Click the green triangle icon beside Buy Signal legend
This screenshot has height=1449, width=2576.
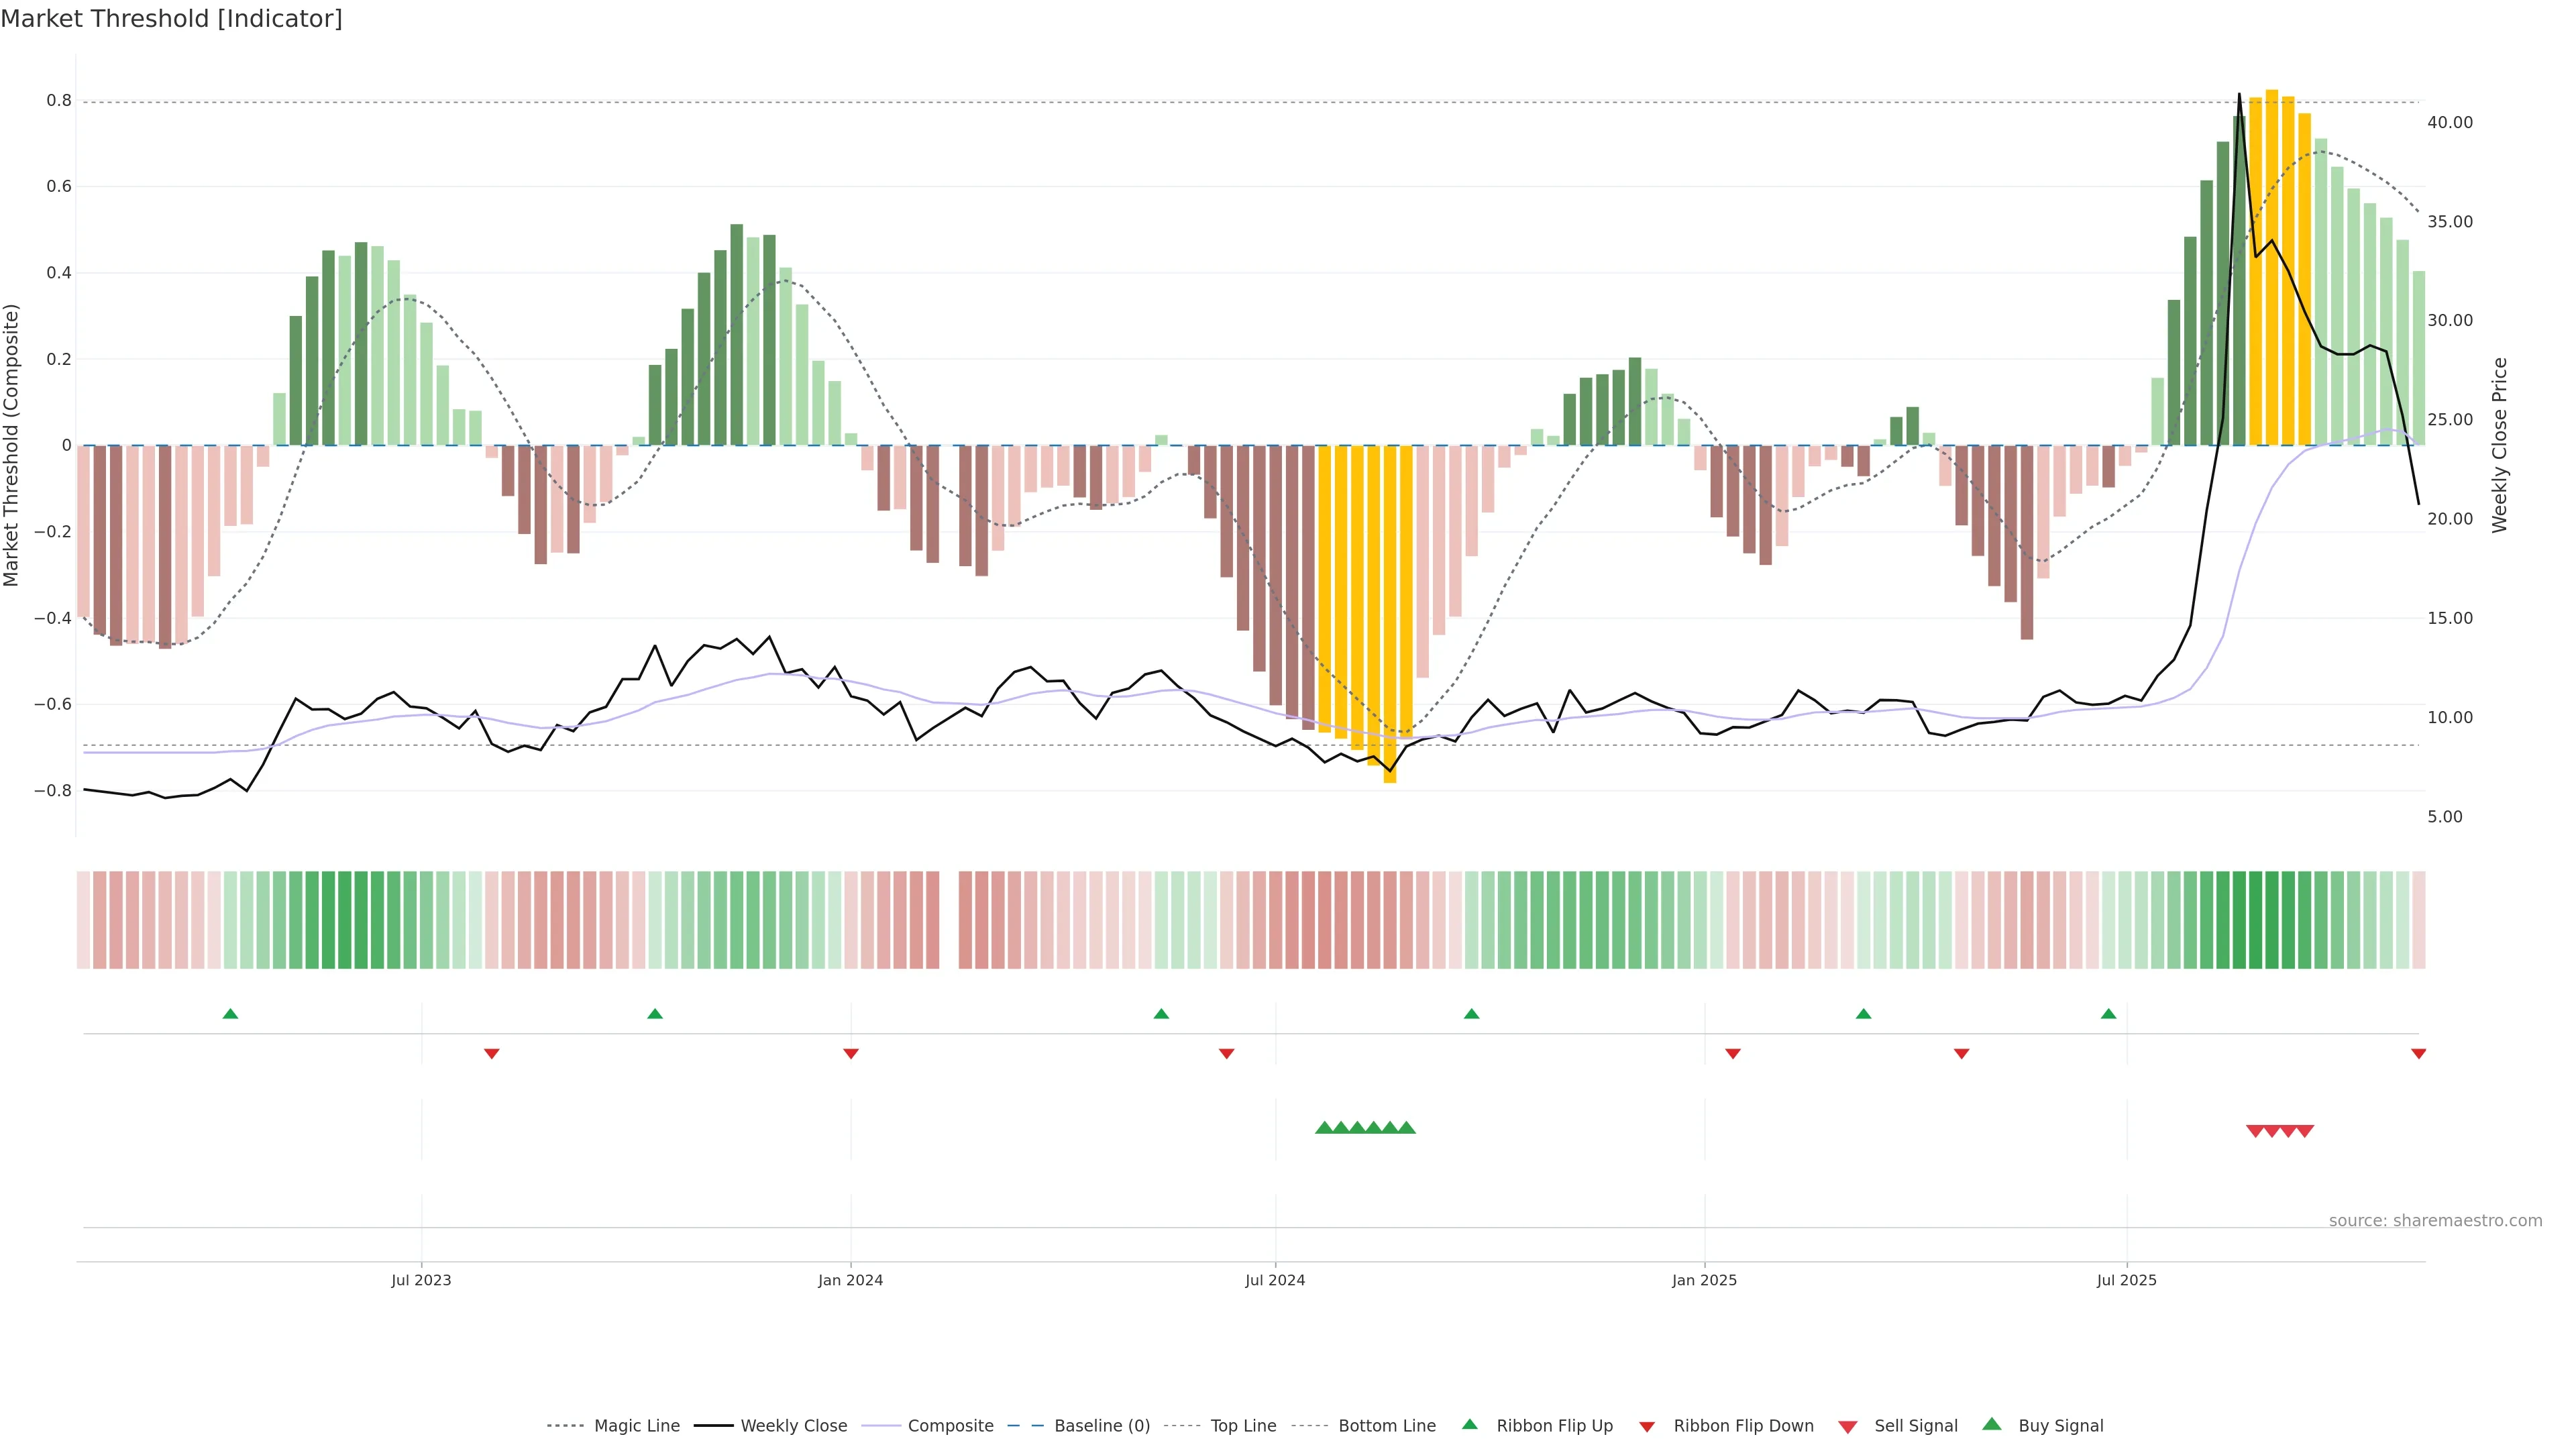point(1992,1425)
